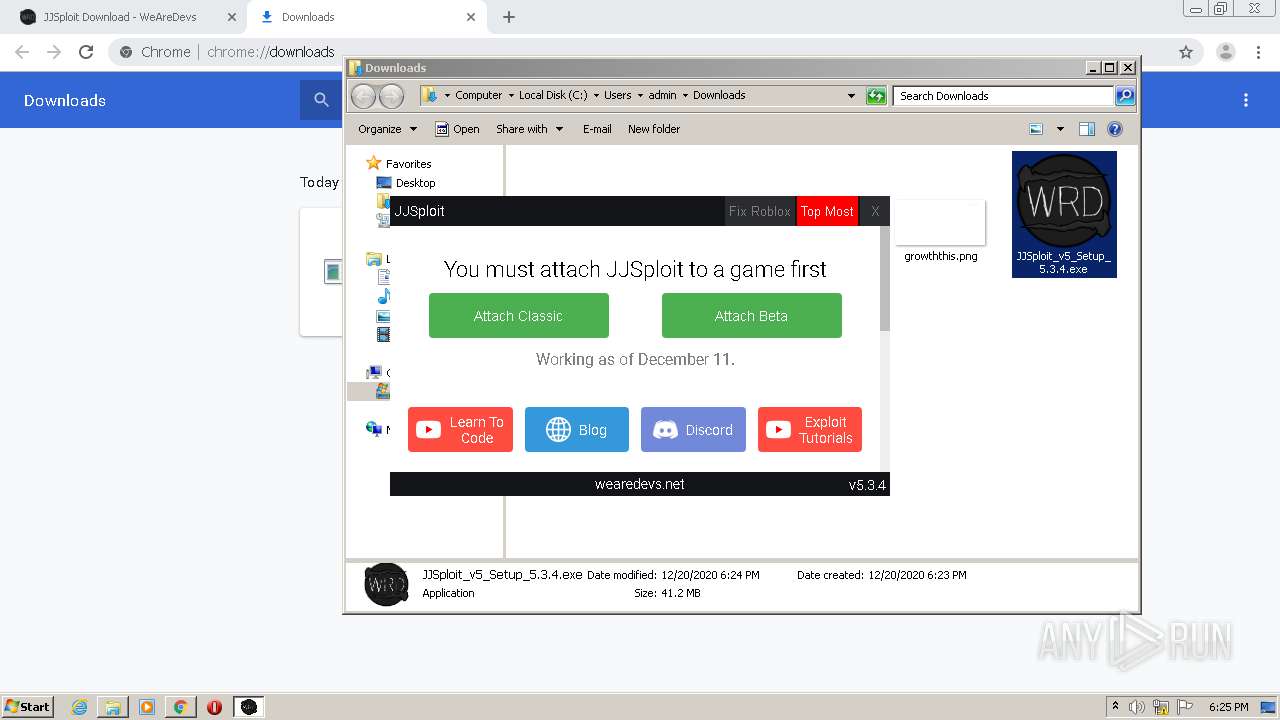Open the Share with dropdown

530,129
